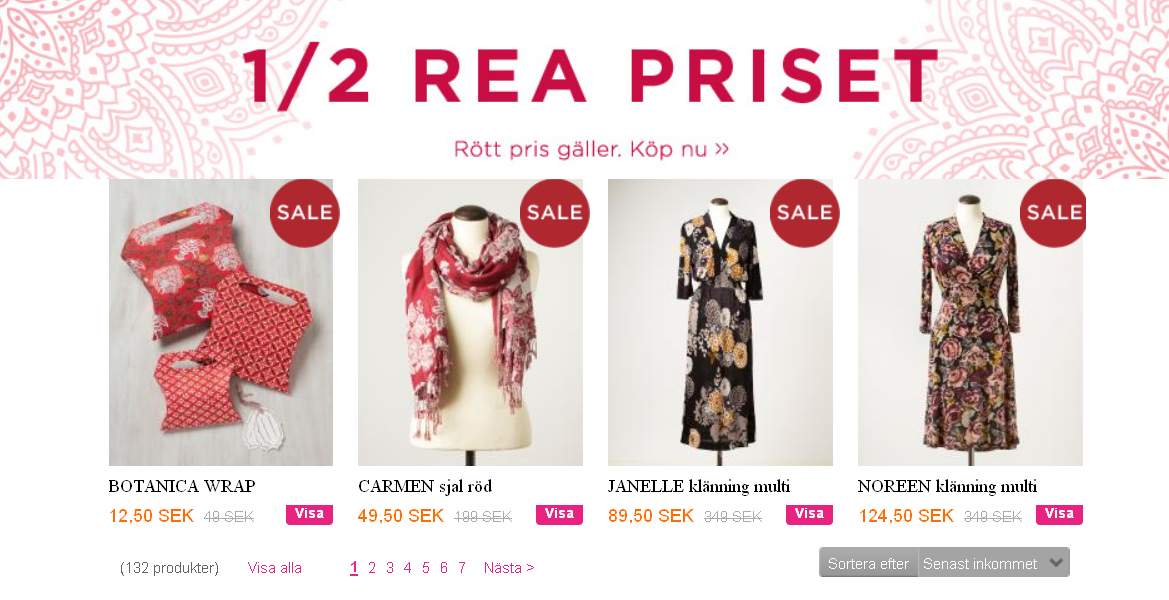Click the Rött pris gäller Köp nu banner link
Image resolution: width=1169 pixels, height=600 pixels.
tap(591, 149)
